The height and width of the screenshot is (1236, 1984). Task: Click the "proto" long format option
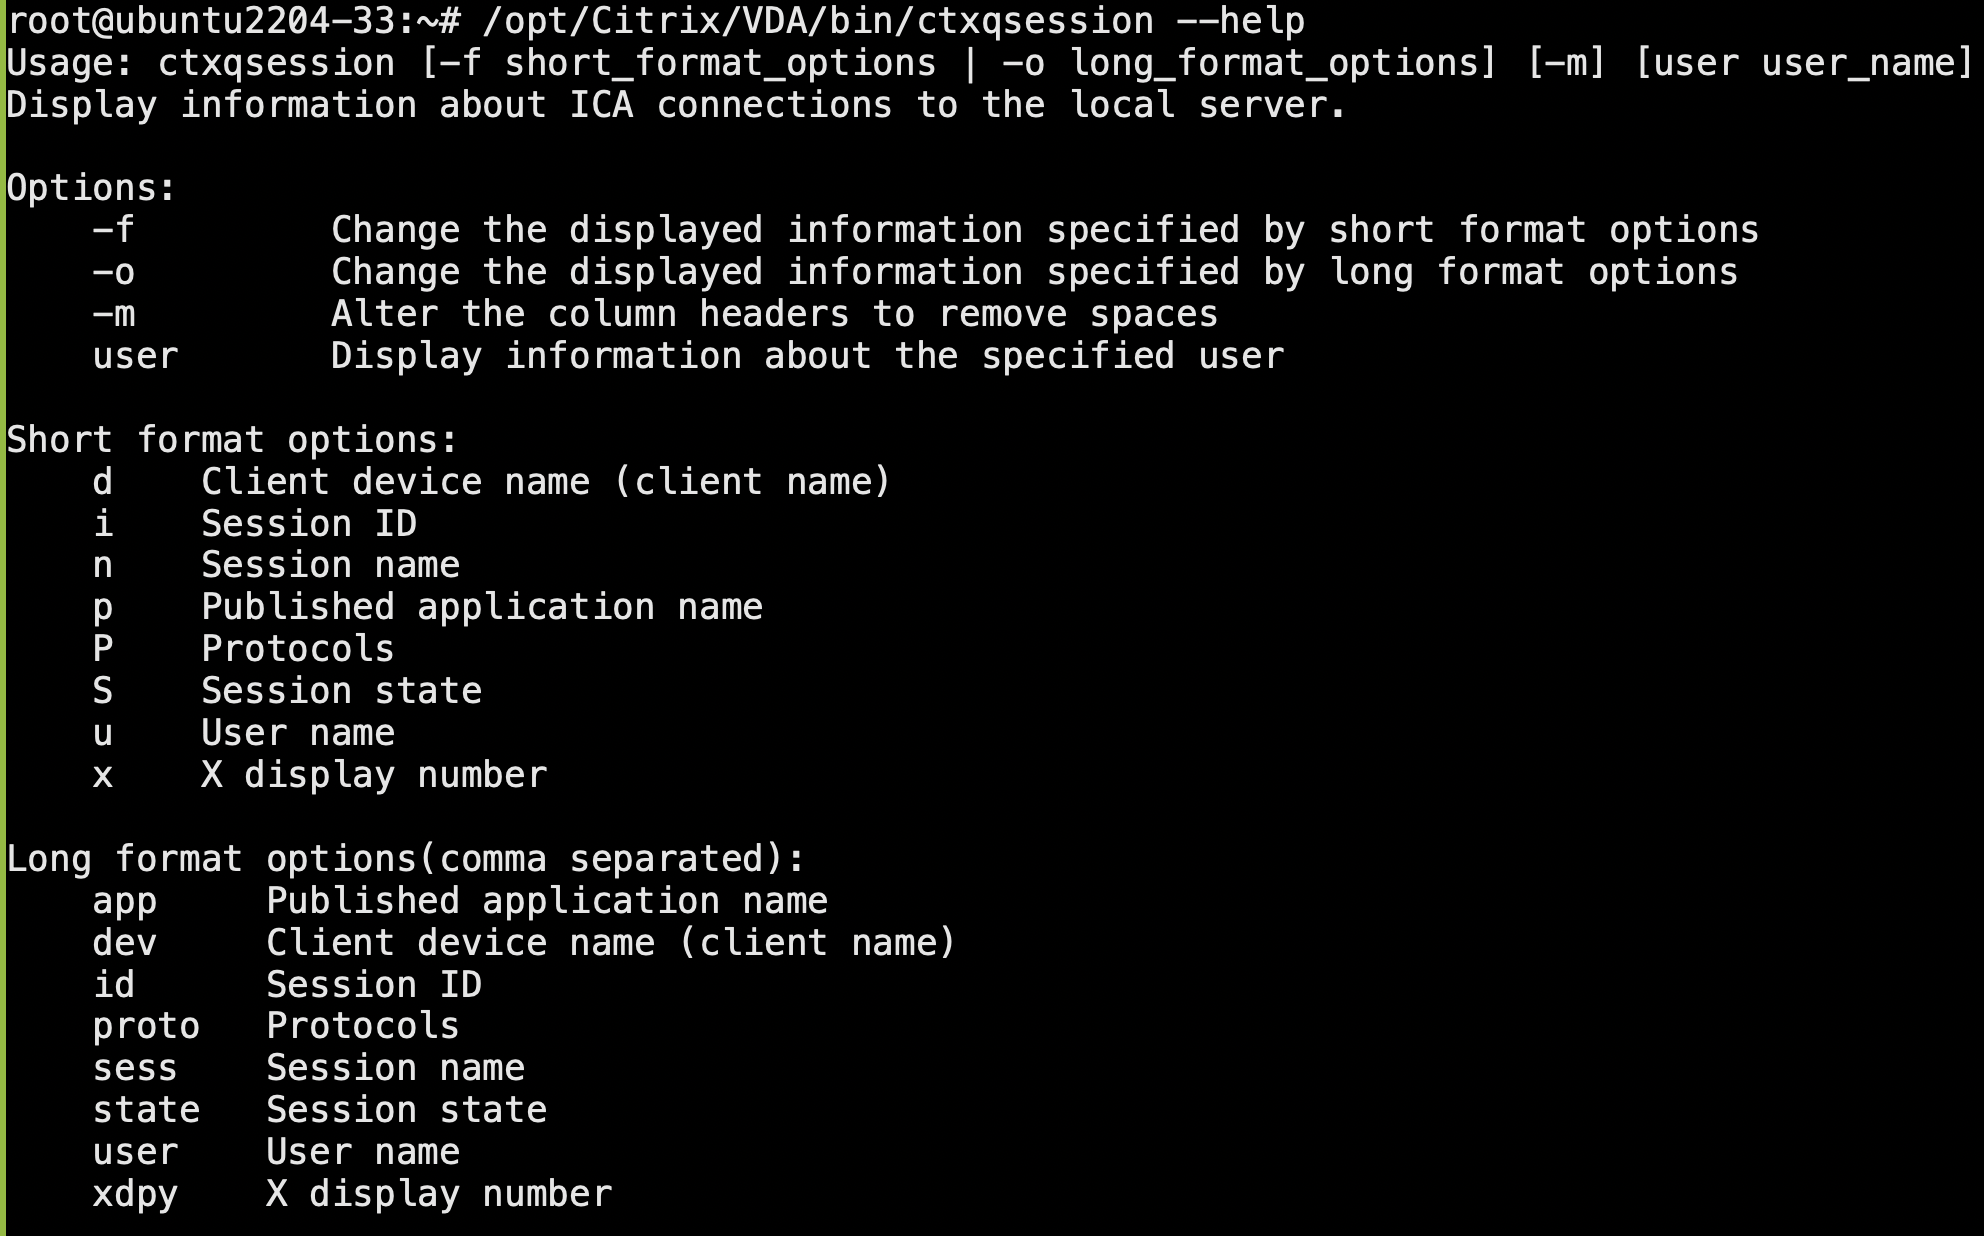[146, 1026]
